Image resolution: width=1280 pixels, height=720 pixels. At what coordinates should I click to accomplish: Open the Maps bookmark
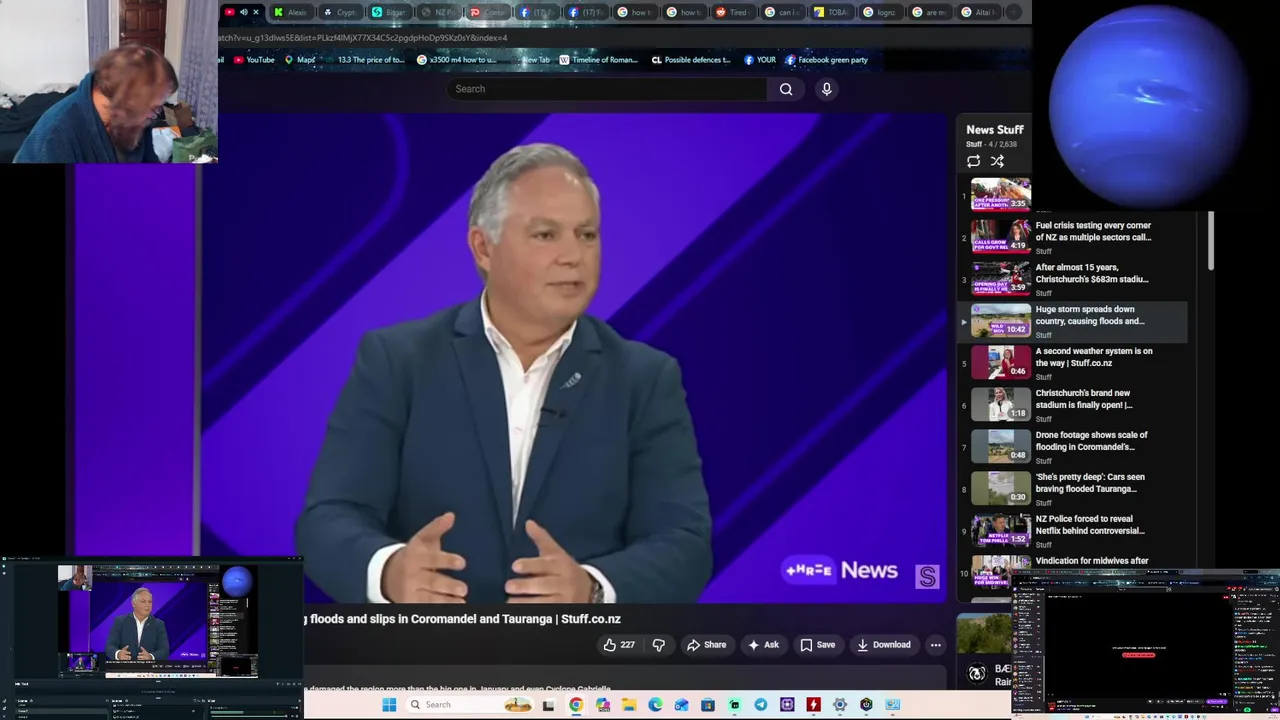point(299,60)
